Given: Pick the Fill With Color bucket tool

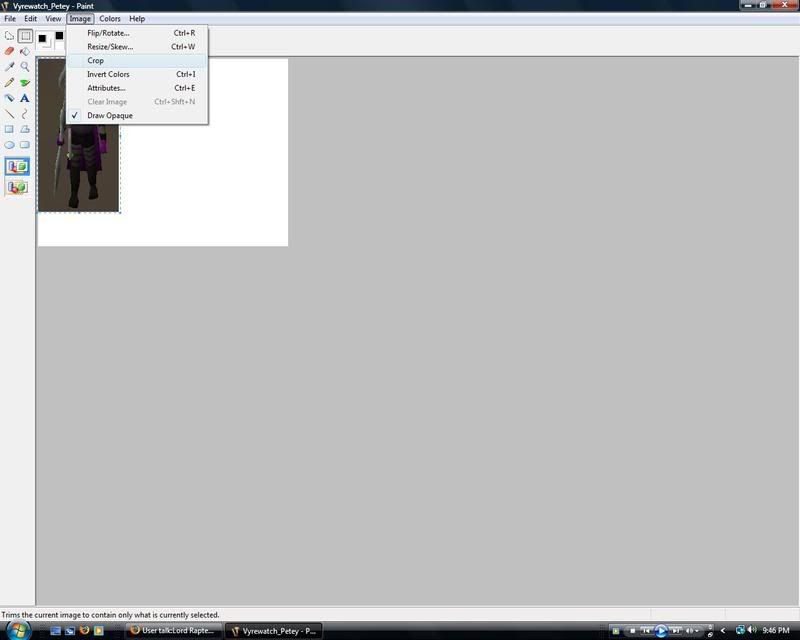Looking at the screenshot, I should click(25, 51).
